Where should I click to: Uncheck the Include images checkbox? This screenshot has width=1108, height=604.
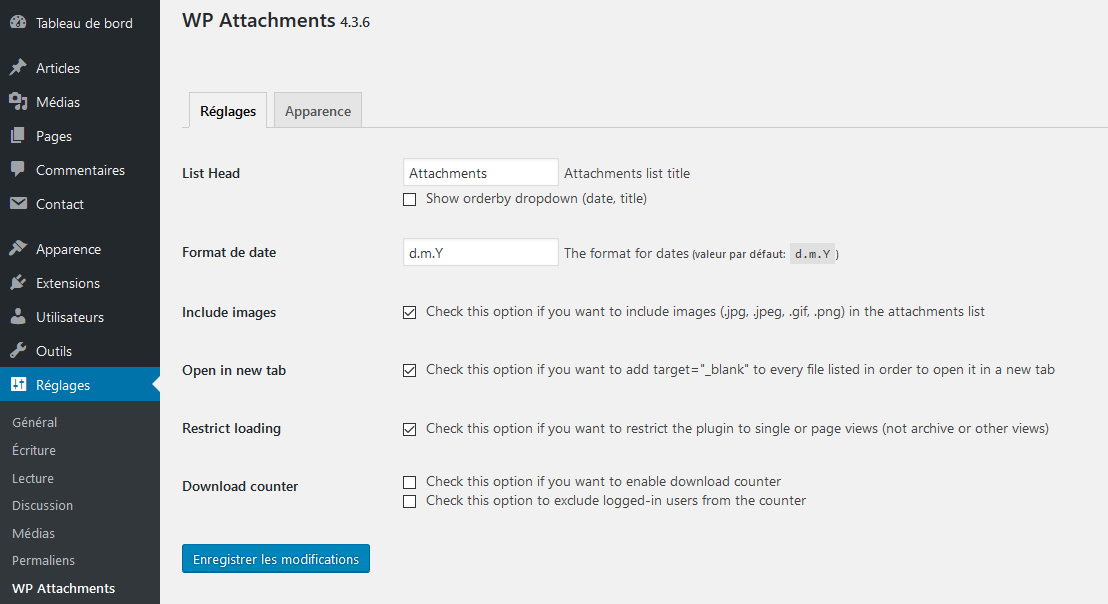(x=409, y=312)
